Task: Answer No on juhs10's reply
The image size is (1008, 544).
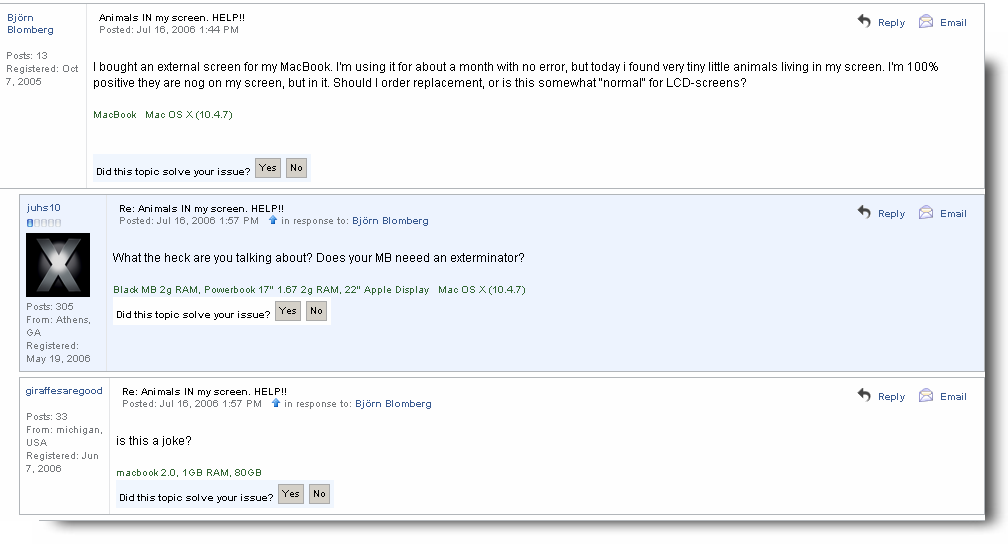Action: (x=316, y=311)
